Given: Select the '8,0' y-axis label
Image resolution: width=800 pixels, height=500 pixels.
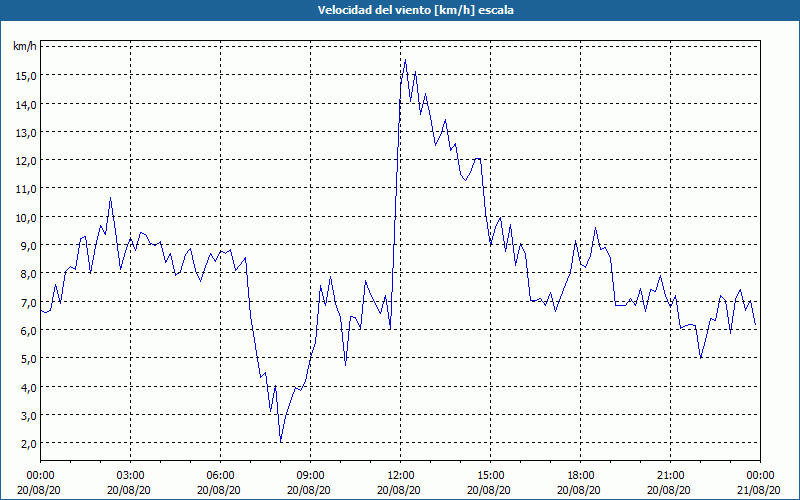Looking at the screenshot, I should coord(29,273).
